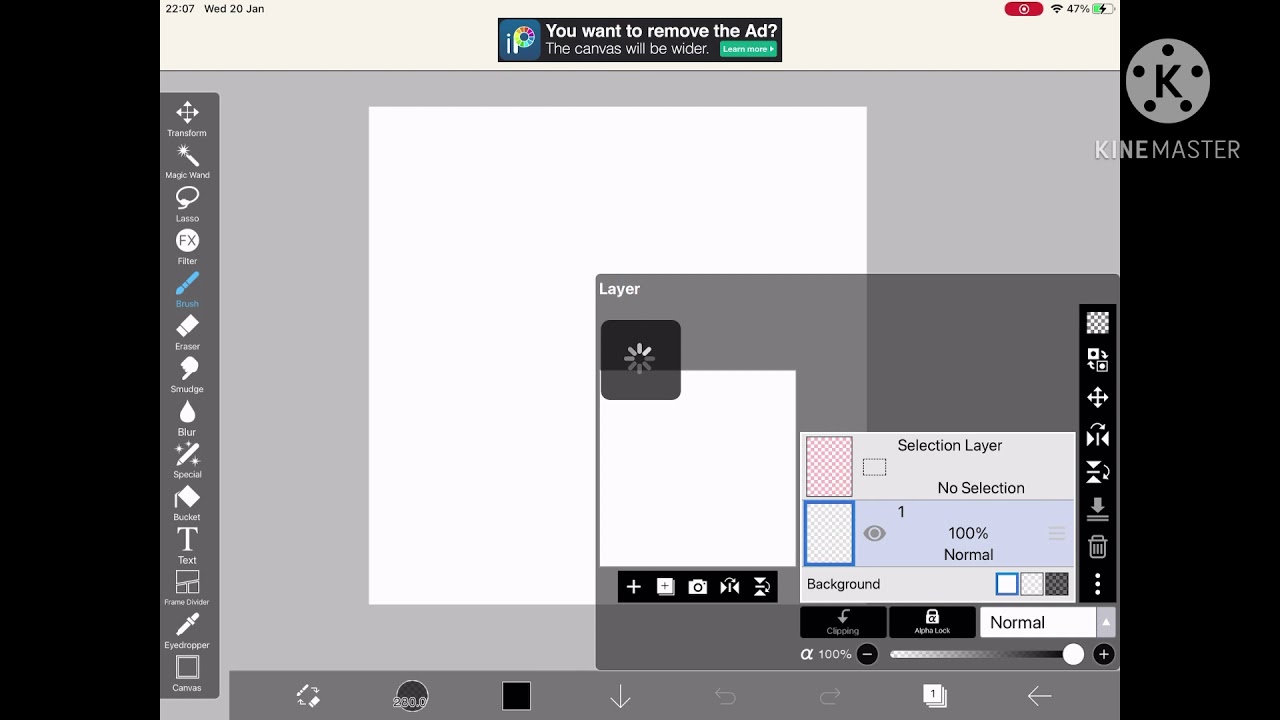Open the black color swatch

click(516, 696)
